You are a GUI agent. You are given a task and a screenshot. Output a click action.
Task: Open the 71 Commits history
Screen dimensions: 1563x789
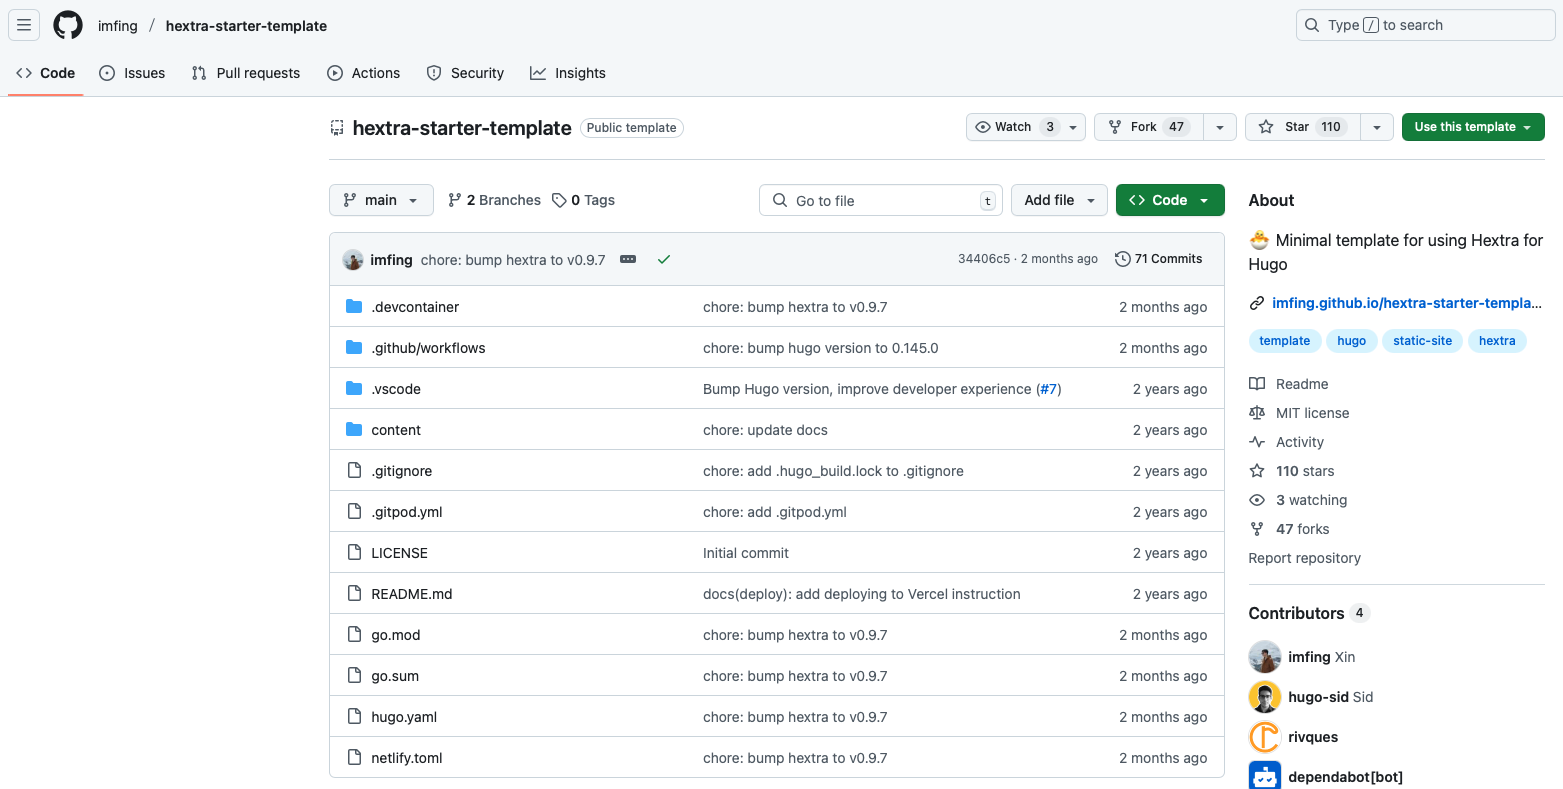point(1159,259)
